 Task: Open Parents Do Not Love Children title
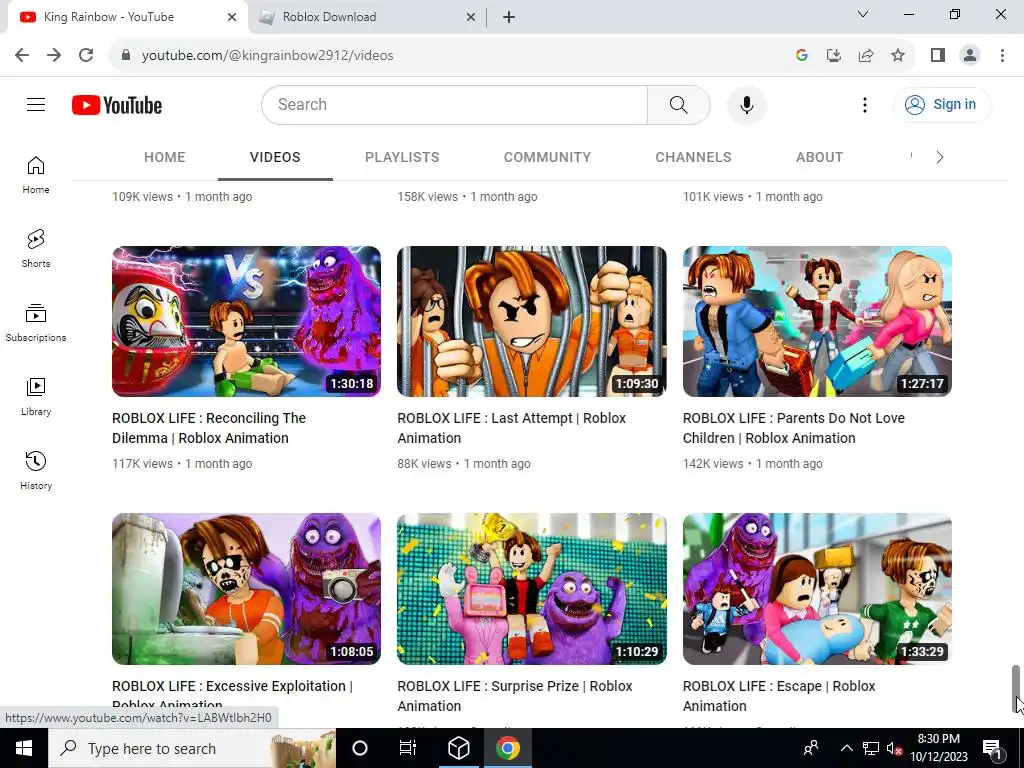pyautogui.click(x=793, y=428)
